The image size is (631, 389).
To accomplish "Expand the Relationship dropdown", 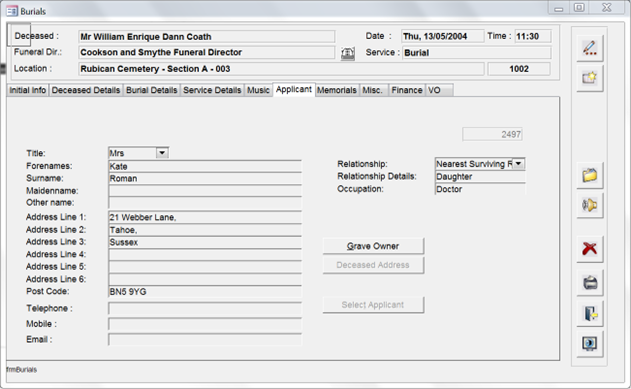I will [519, 164].
